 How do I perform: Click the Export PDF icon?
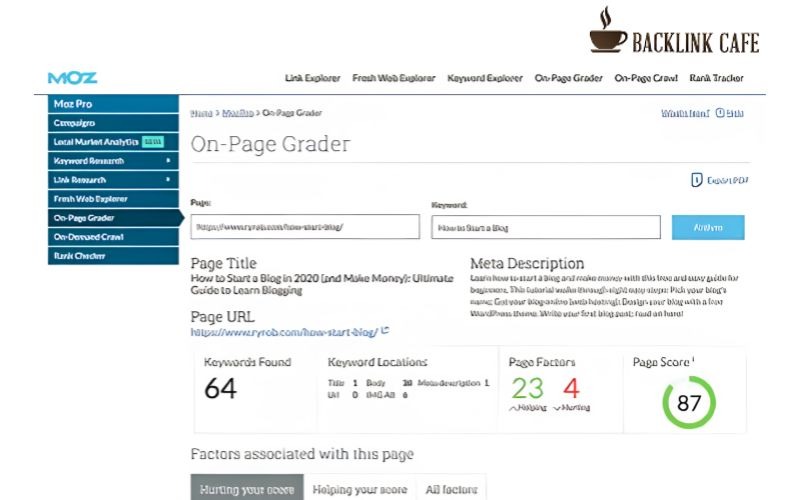696,180
